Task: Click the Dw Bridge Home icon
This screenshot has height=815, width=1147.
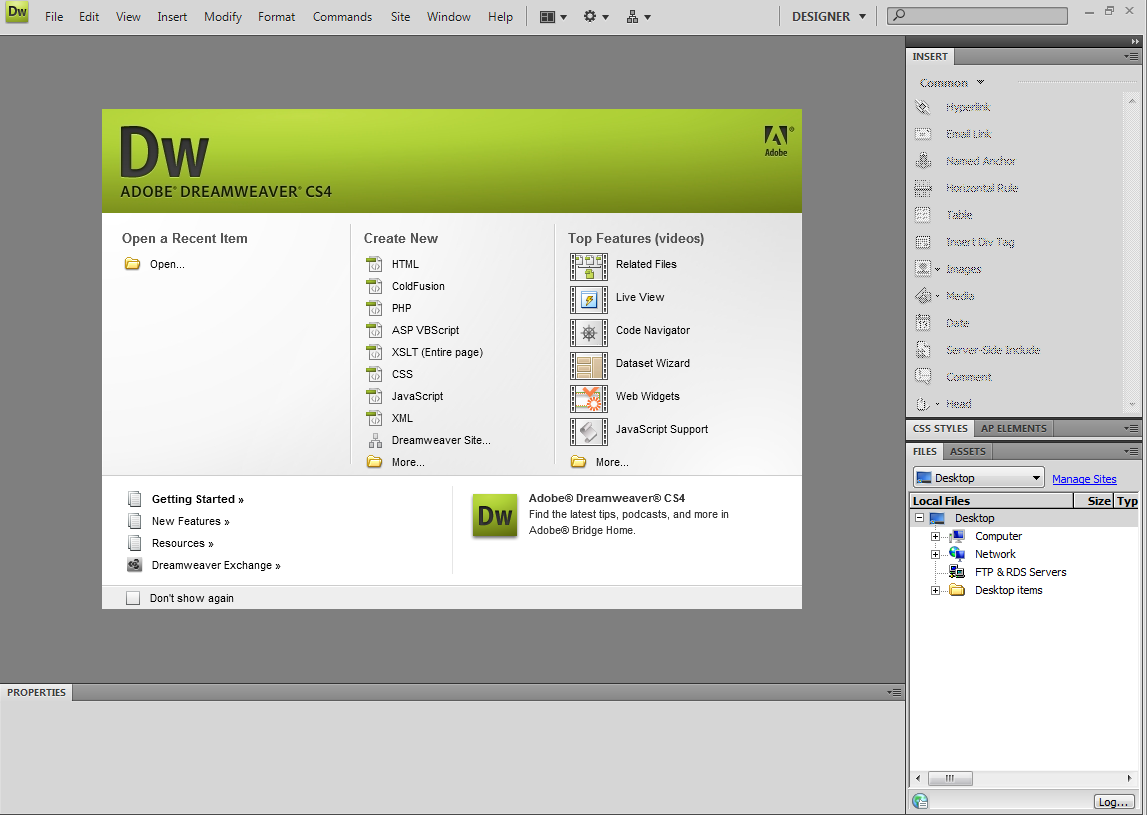Action: click(x=494, y=516)
